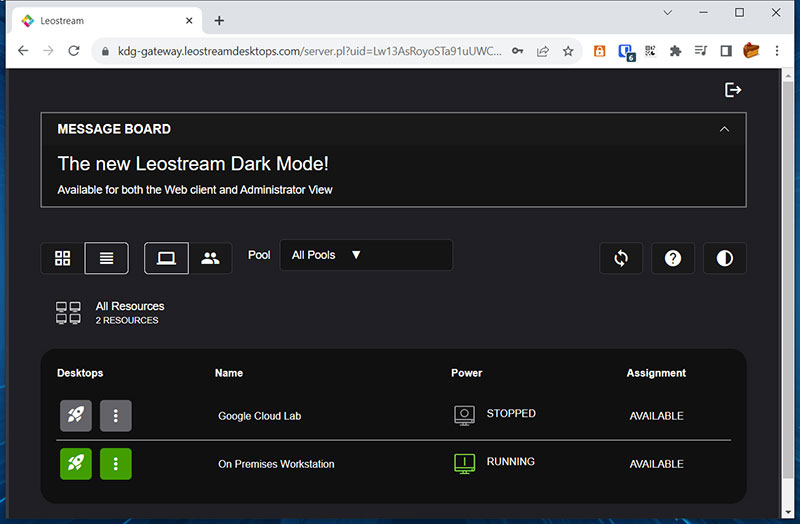This screenshot has width=800, height=524.
Task: Open Chrome three-dot menu
Action: pyautogui.click(x=777, y=51)
